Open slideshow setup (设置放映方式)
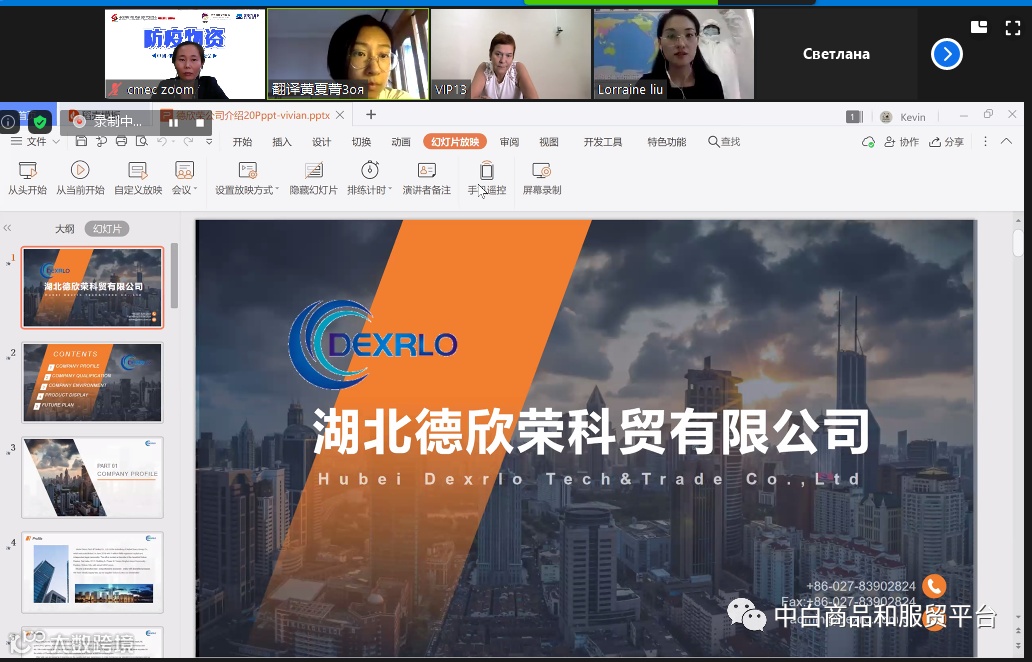Viewport: 1032px width, 662px height. click(x=247, y=178)
